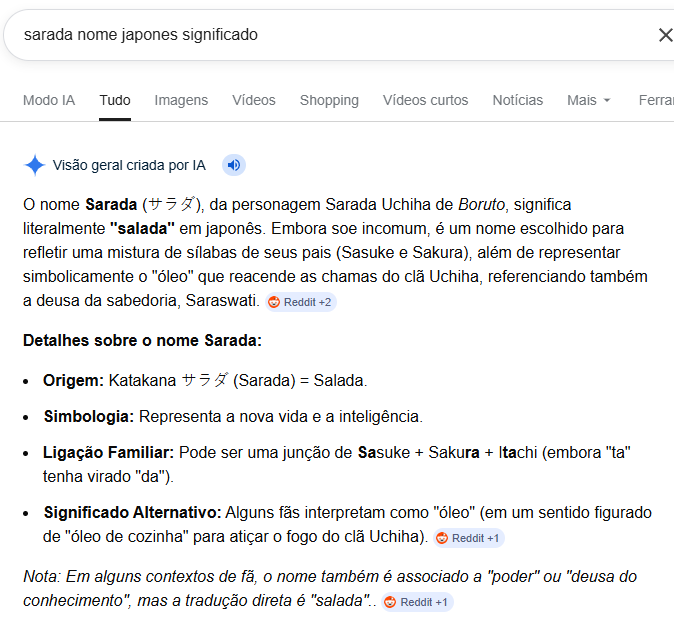Image resolution: width=674 pixels, height=630 pixels.
Task: Open the Reddit +2 source chip
Action: coord(300,302)
